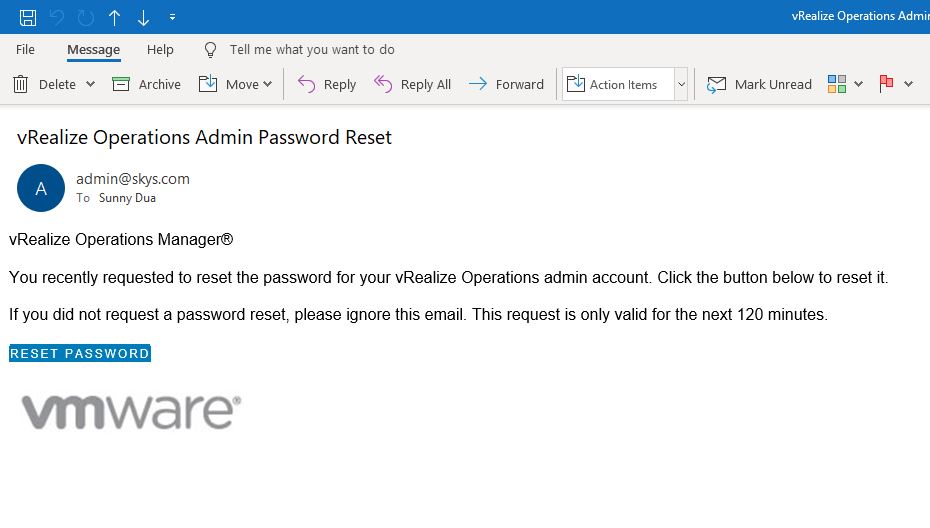Expand the Action Items gallery arrow
Screen dimensions: 930x528
click(681, 84)
